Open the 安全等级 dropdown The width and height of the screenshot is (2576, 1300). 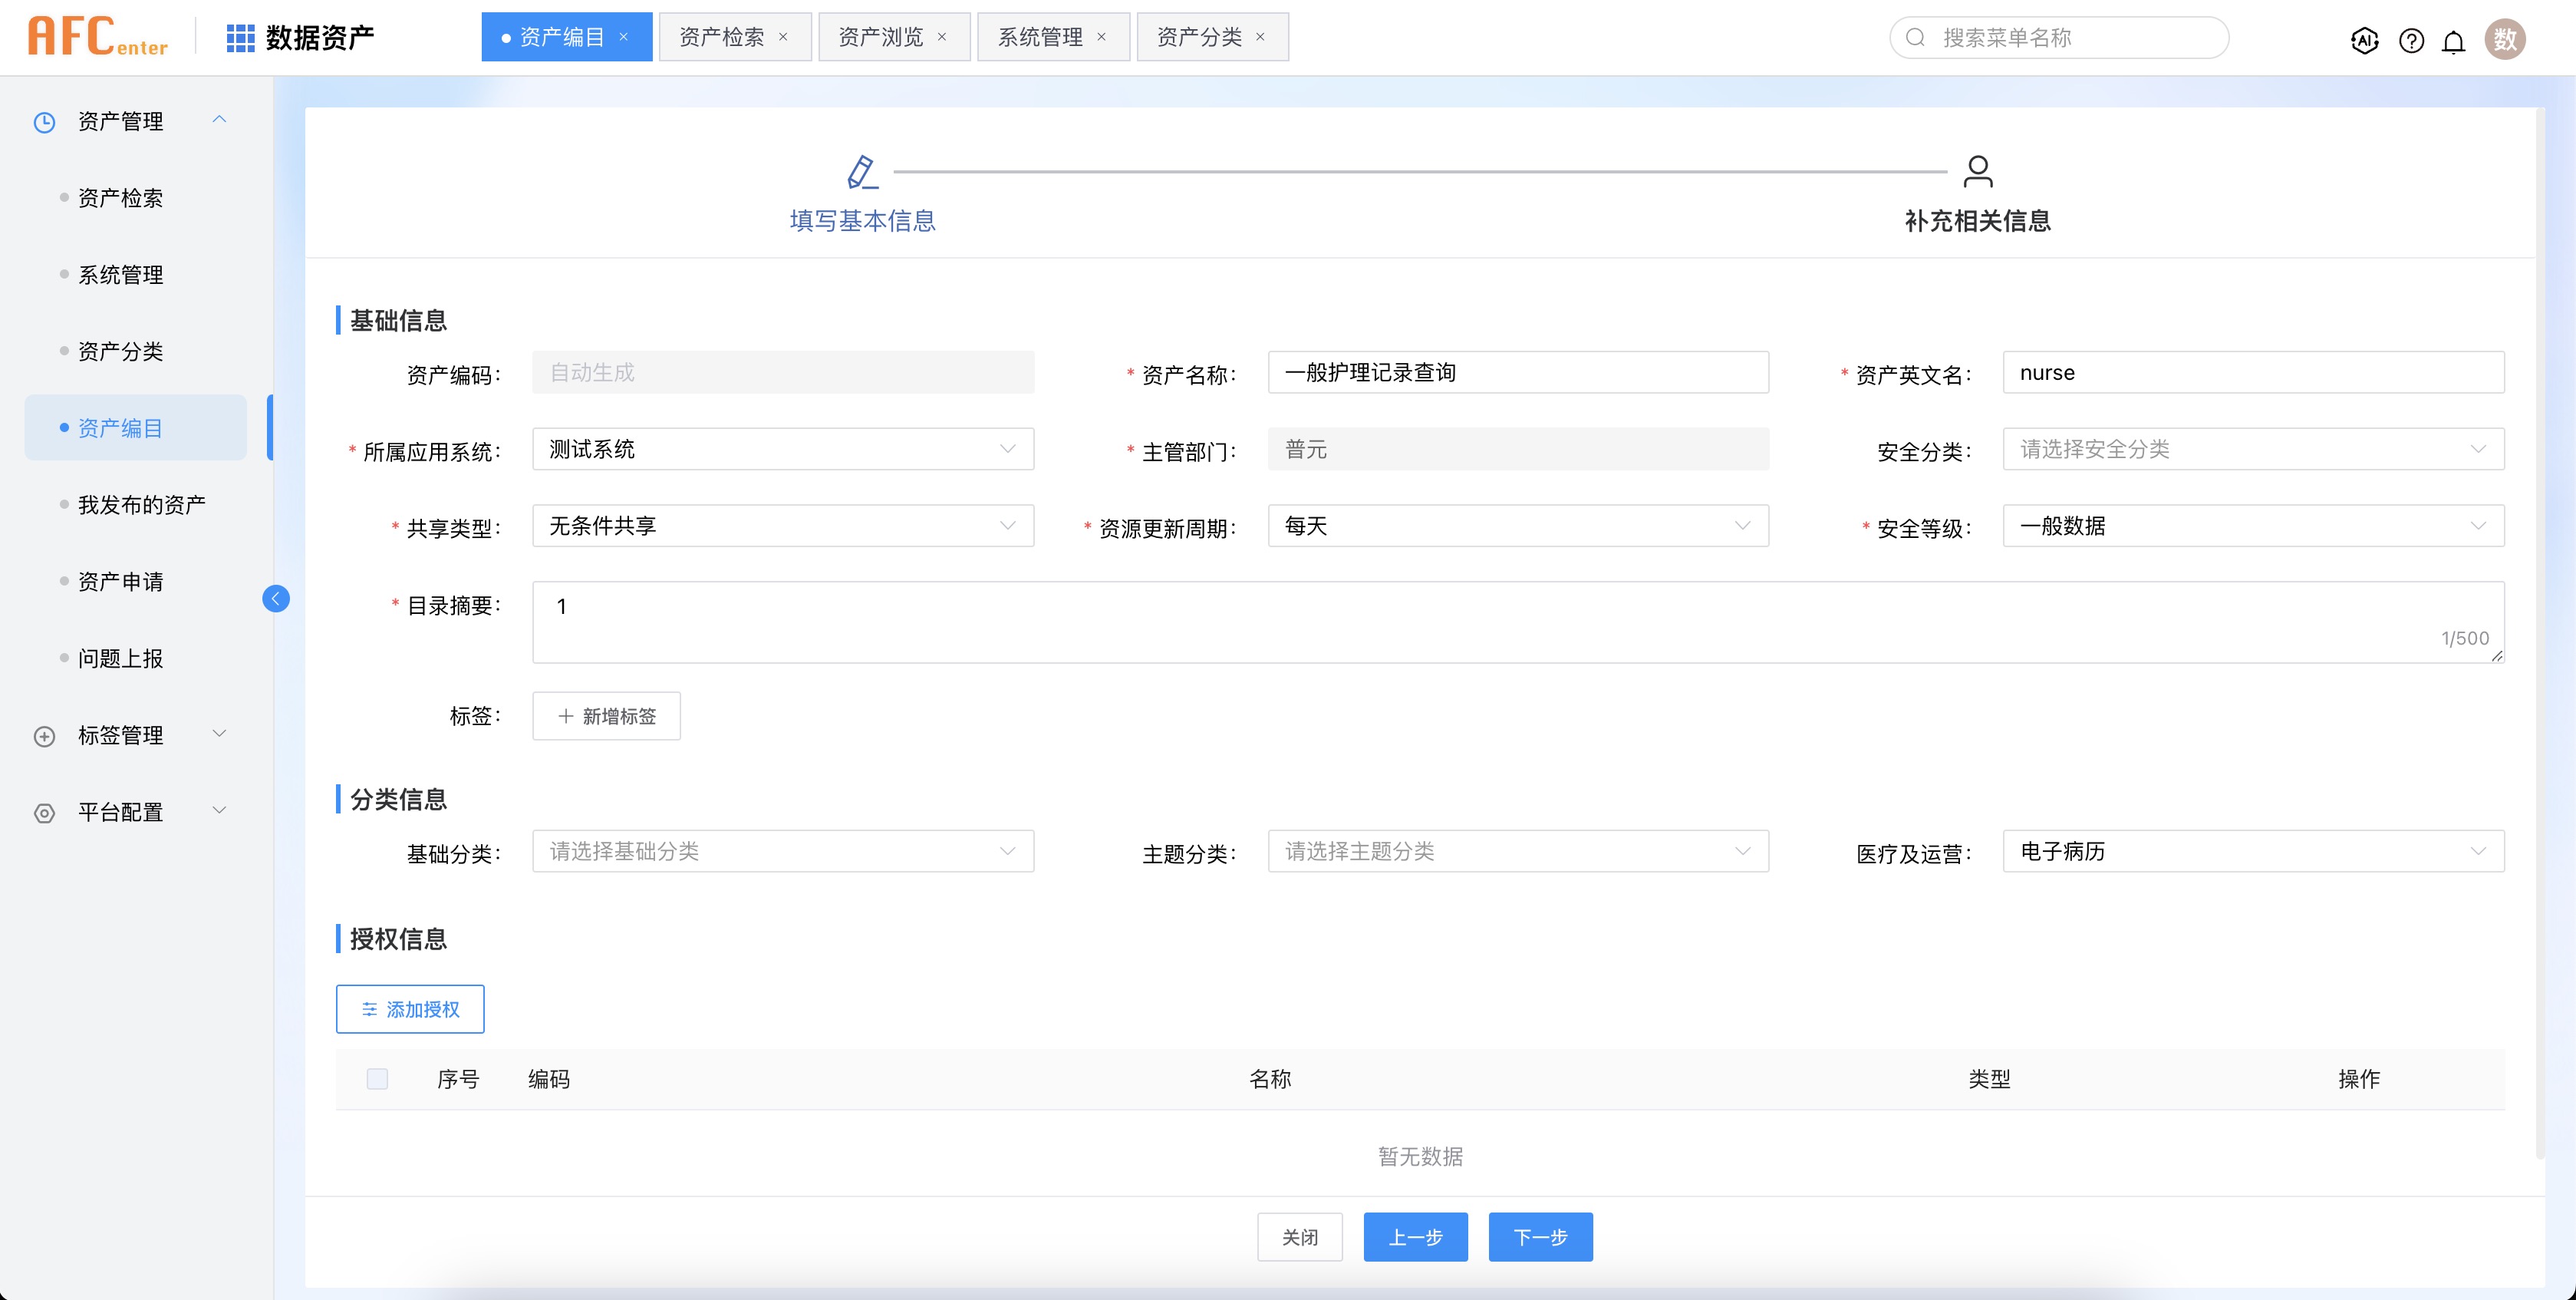coord(2253,526)
